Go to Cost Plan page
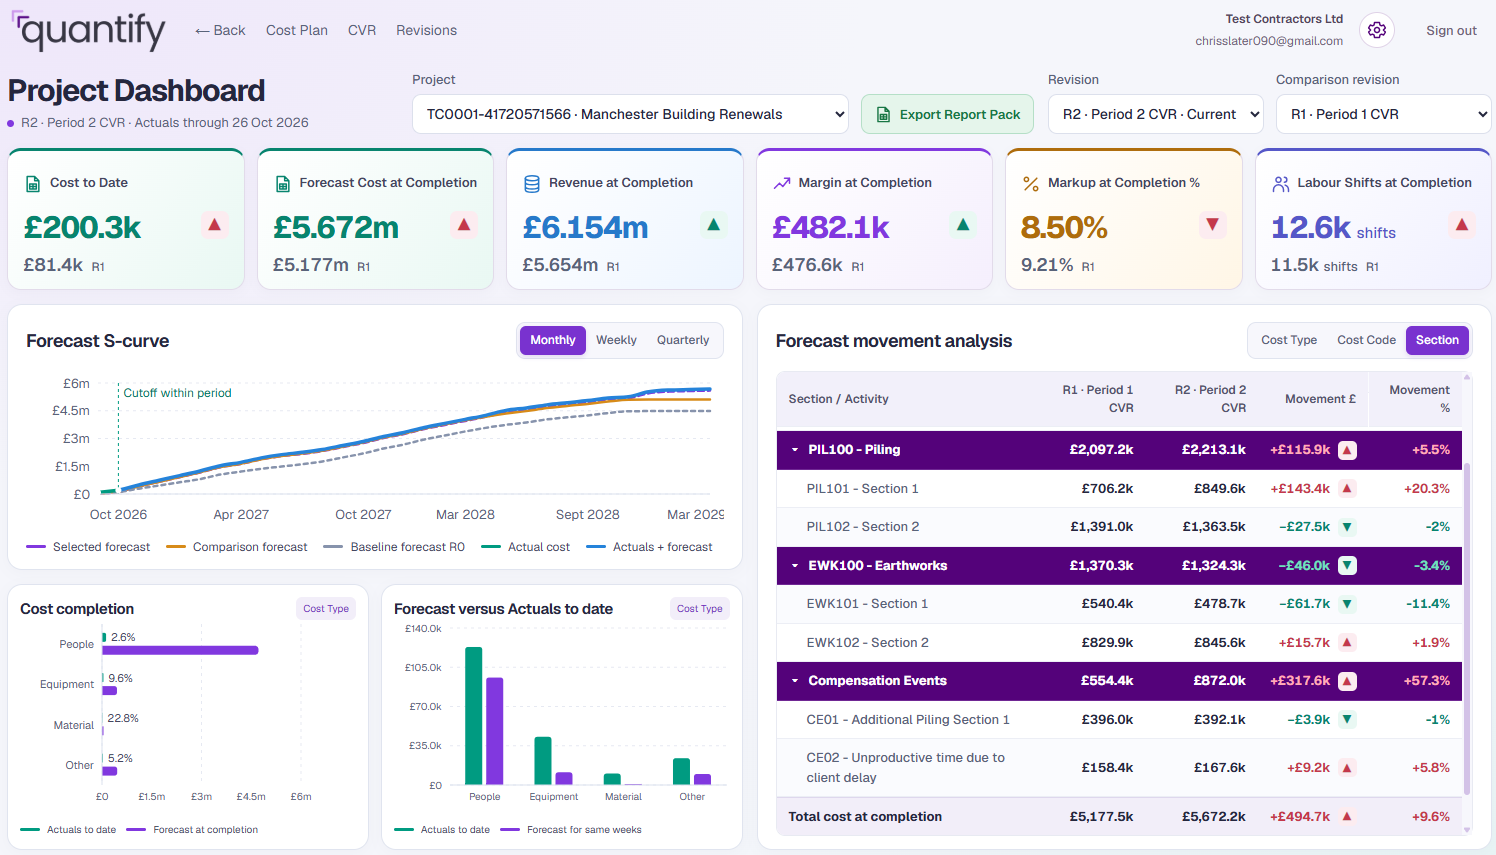 click(x=297, y=30)
